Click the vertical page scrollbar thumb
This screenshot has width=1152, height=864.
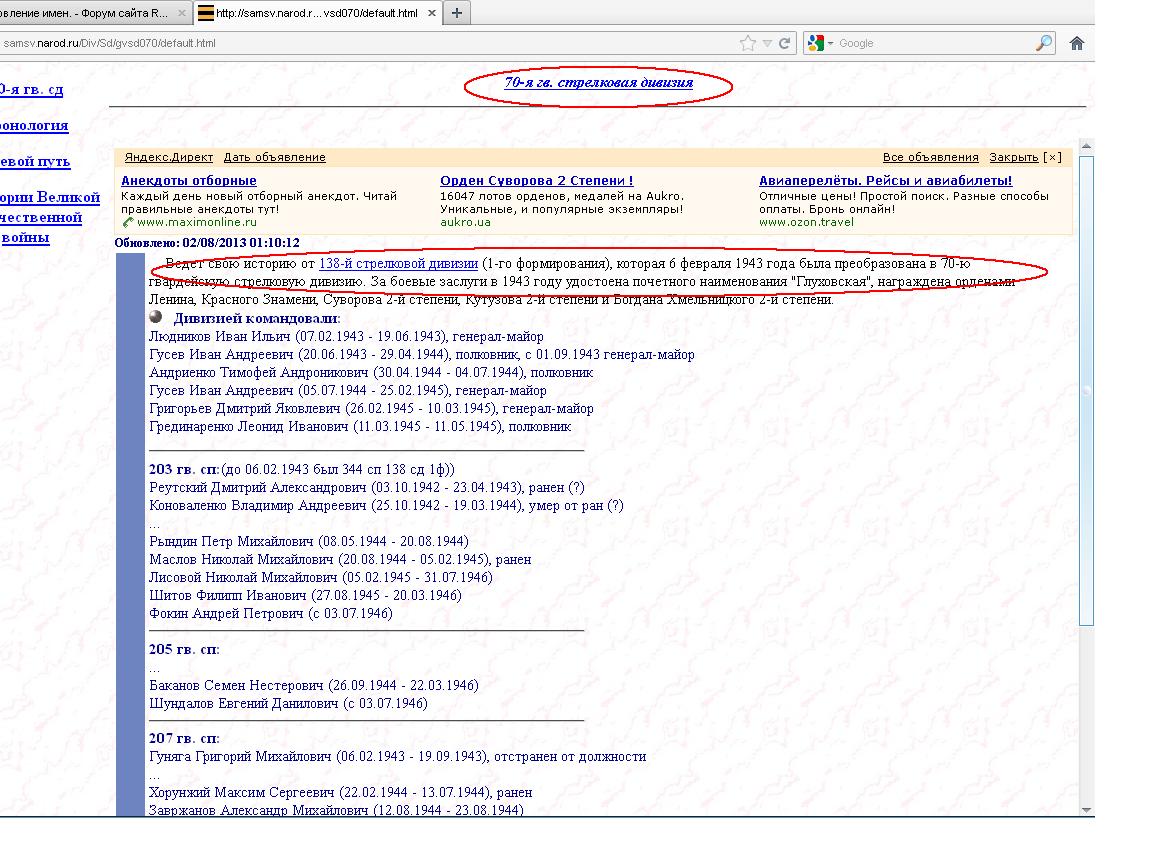point(1087,390)
